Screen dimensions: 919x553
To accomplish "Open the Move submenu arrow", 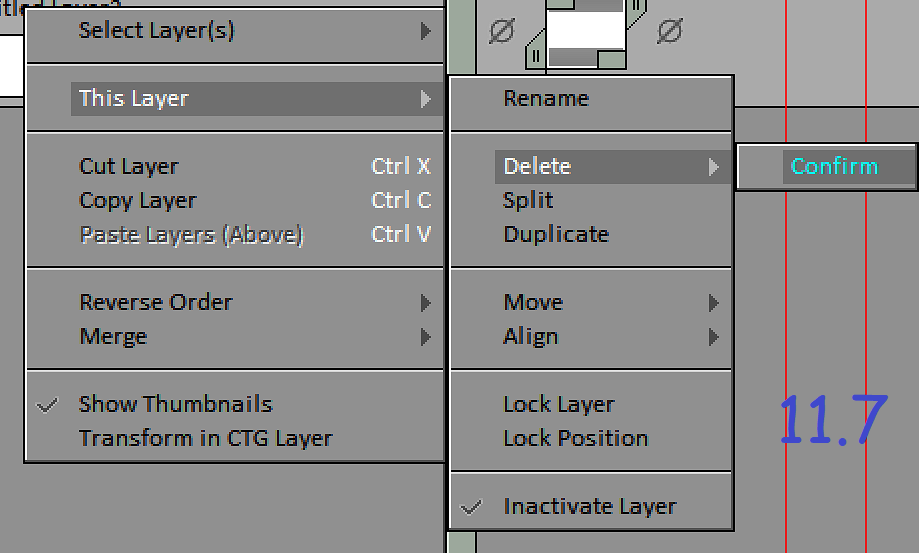I will point(713,303).
